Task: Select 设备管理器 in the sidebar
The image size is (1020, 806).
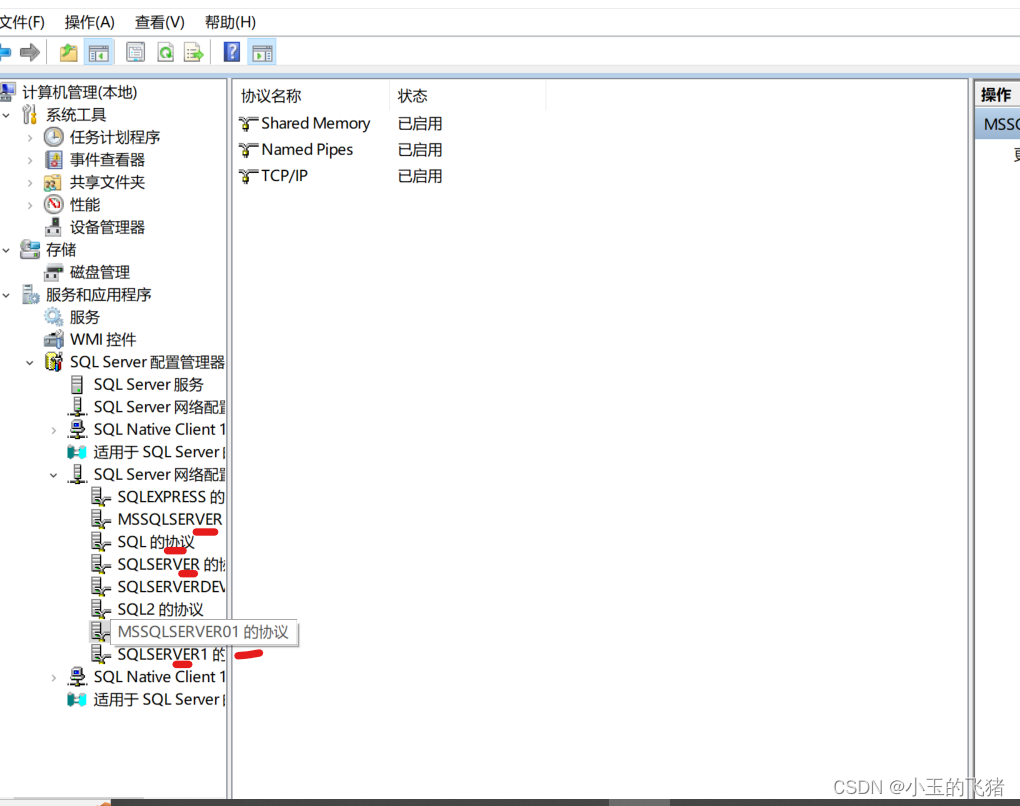Action: [105, 226]
